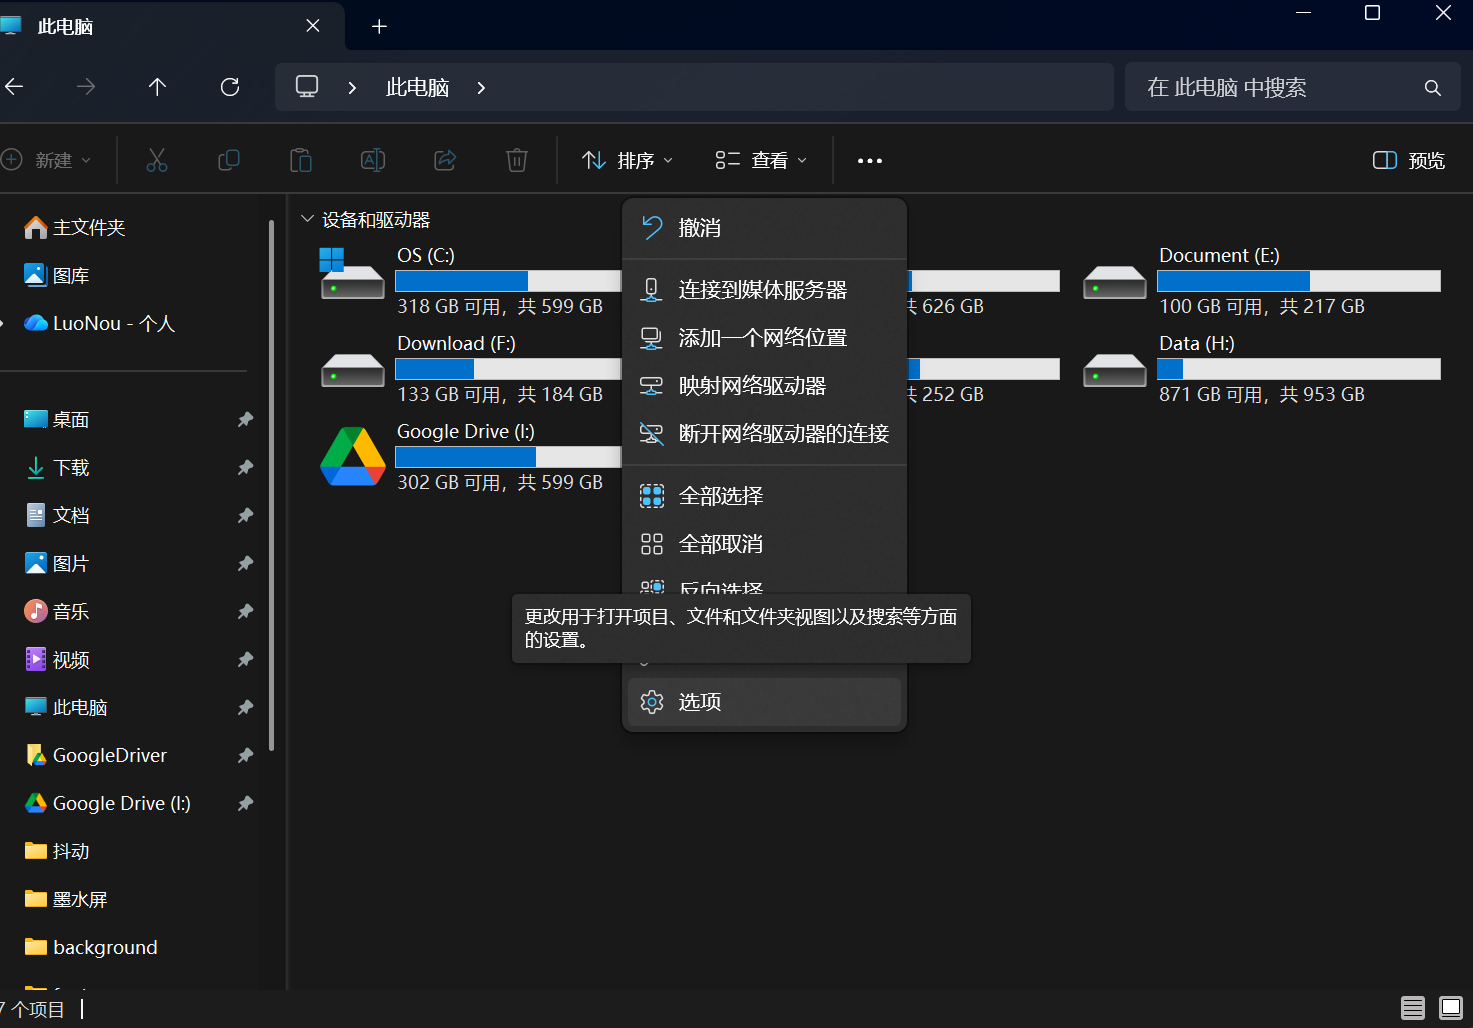Go up one folder level
Screen dimensions: 1473x1028
pos(157,87)
